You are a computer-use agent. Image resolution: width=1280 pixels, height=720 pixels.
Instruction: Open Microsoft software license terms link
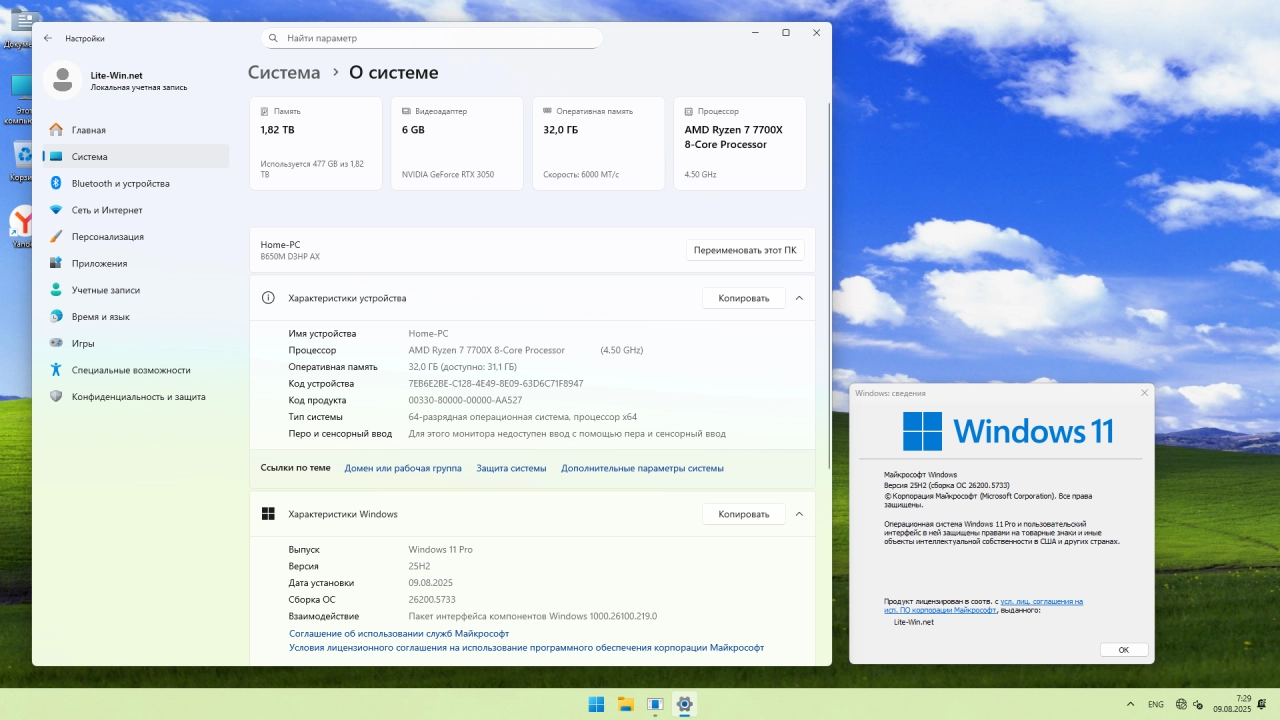[x=526, y=647]
